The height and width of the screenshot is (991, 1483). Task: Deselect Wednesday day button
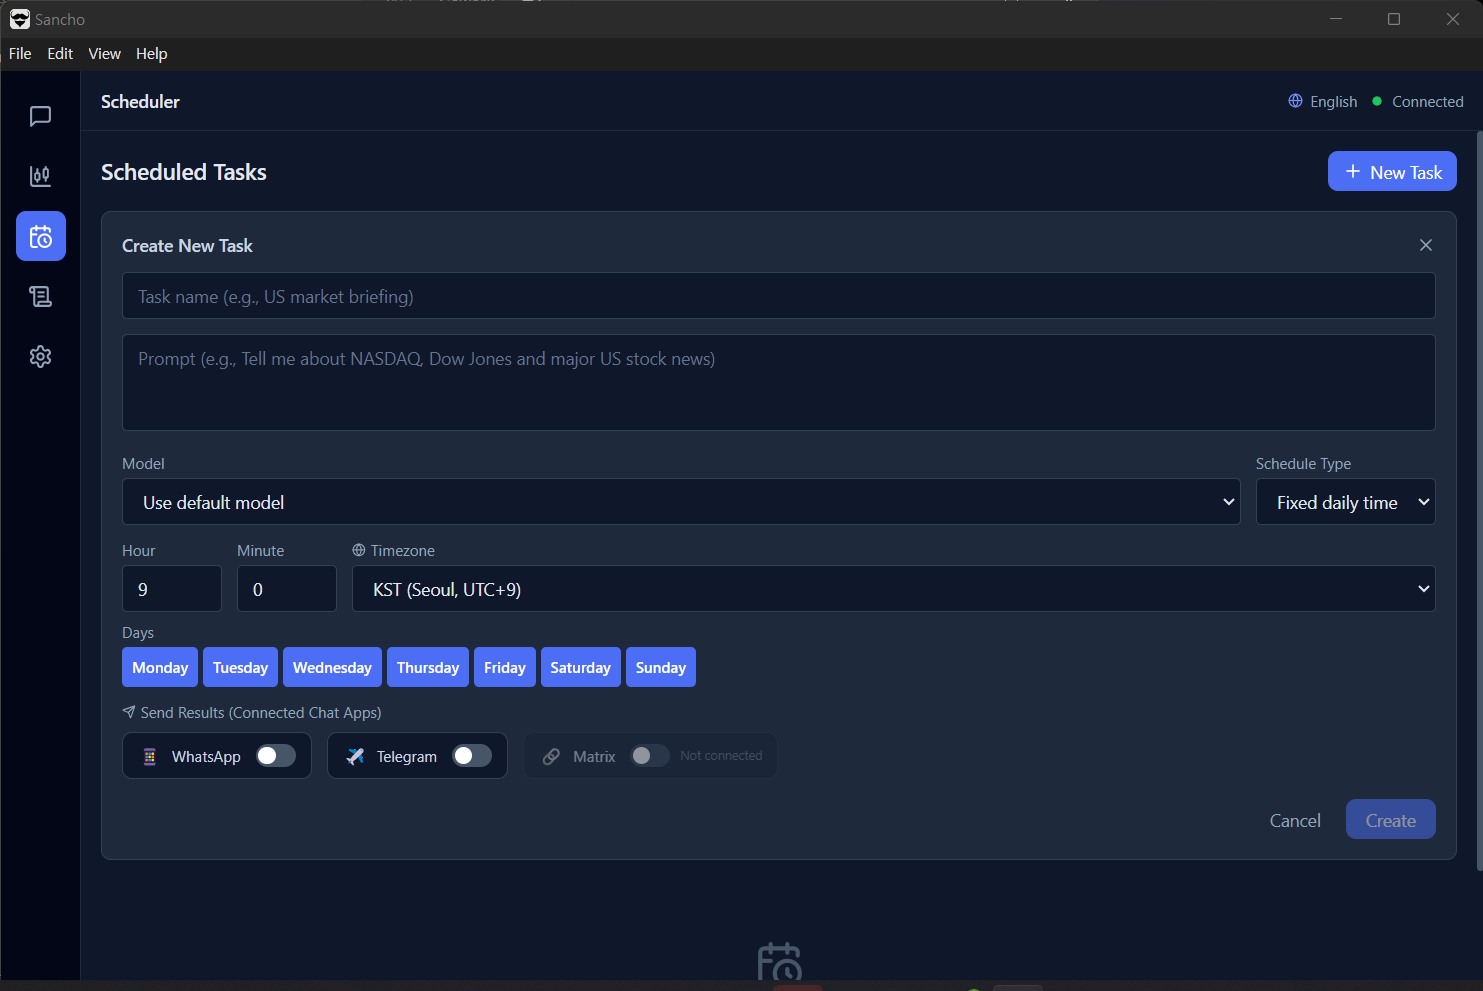pyautogui.click(x=332, y=667)
